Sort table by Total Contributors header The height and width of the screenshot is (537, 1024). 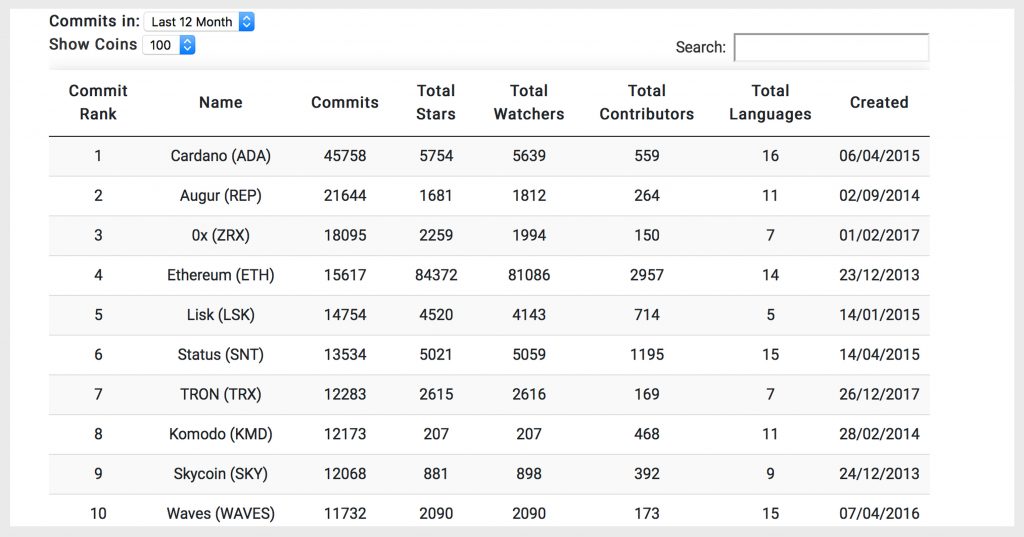pyautogui.click(x=647, y=102)
